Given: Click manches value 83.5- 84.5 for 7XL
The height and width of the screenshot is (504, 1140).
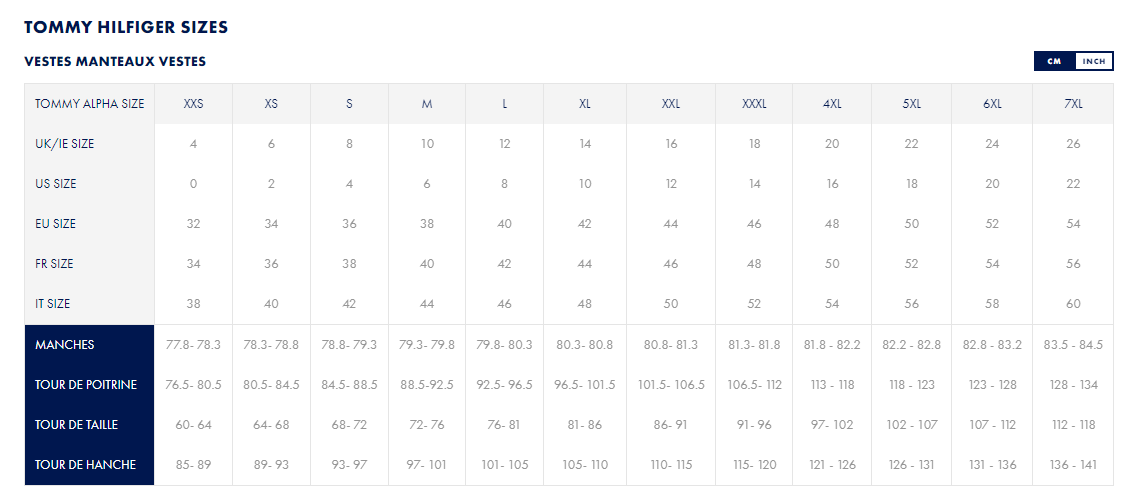Looking at the screenshot, I should tap(1073, 345).
